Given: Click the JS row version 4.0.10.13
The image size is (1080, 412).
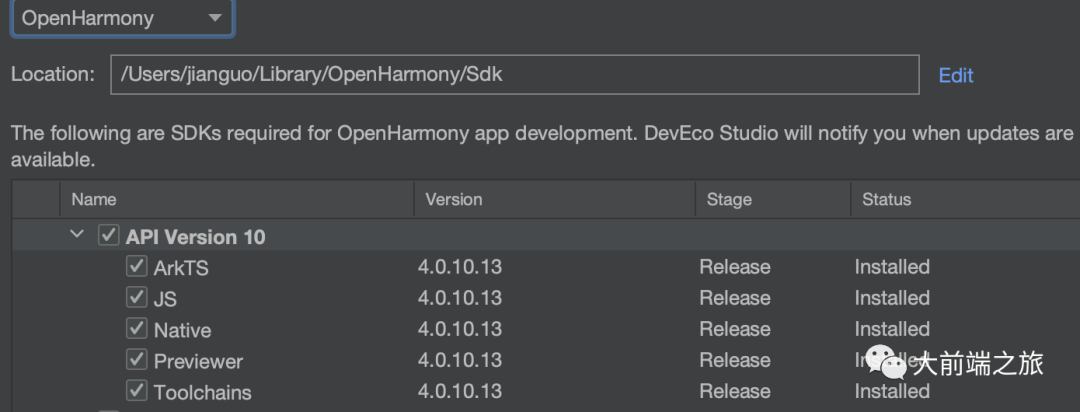Looking at the screenshot, I should [x=460, y=298].
